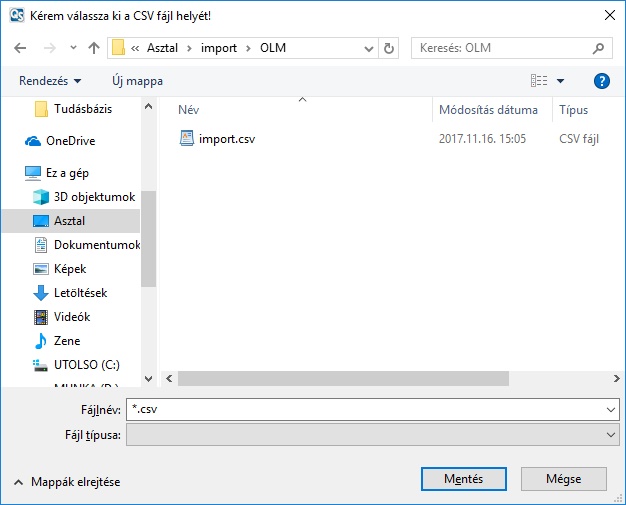Collapse folders with Mappák elrejtése
The width and height of the screenshot is (626, 505).
[66, 482]
